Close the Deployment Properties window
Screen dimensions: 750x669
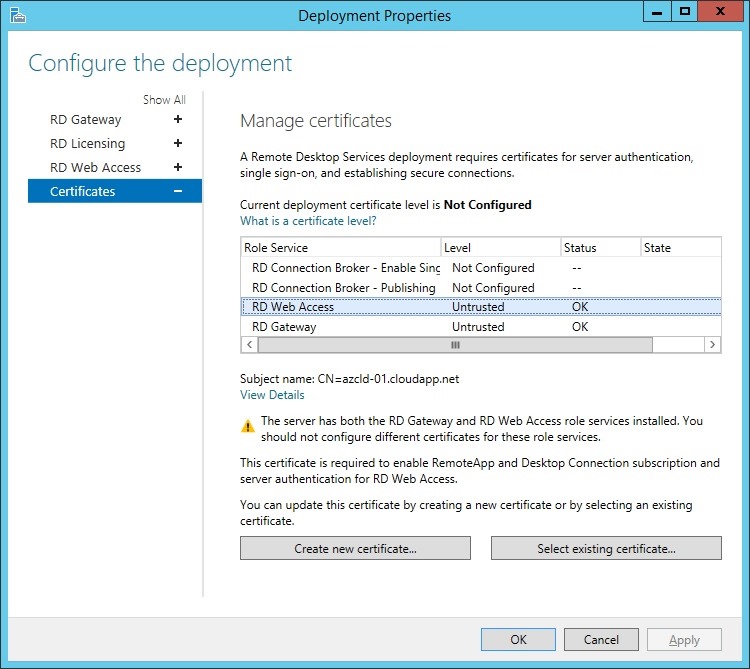(720, 11)
